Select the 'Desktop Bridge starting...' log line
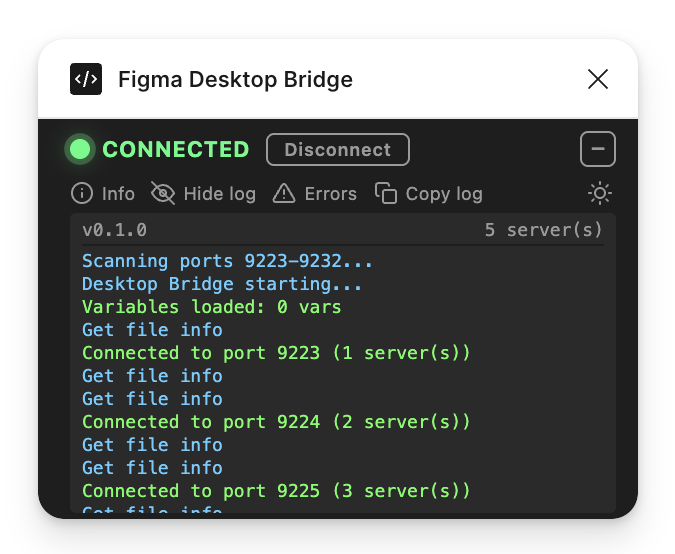675x554 pixels. [x=222, y=284]
